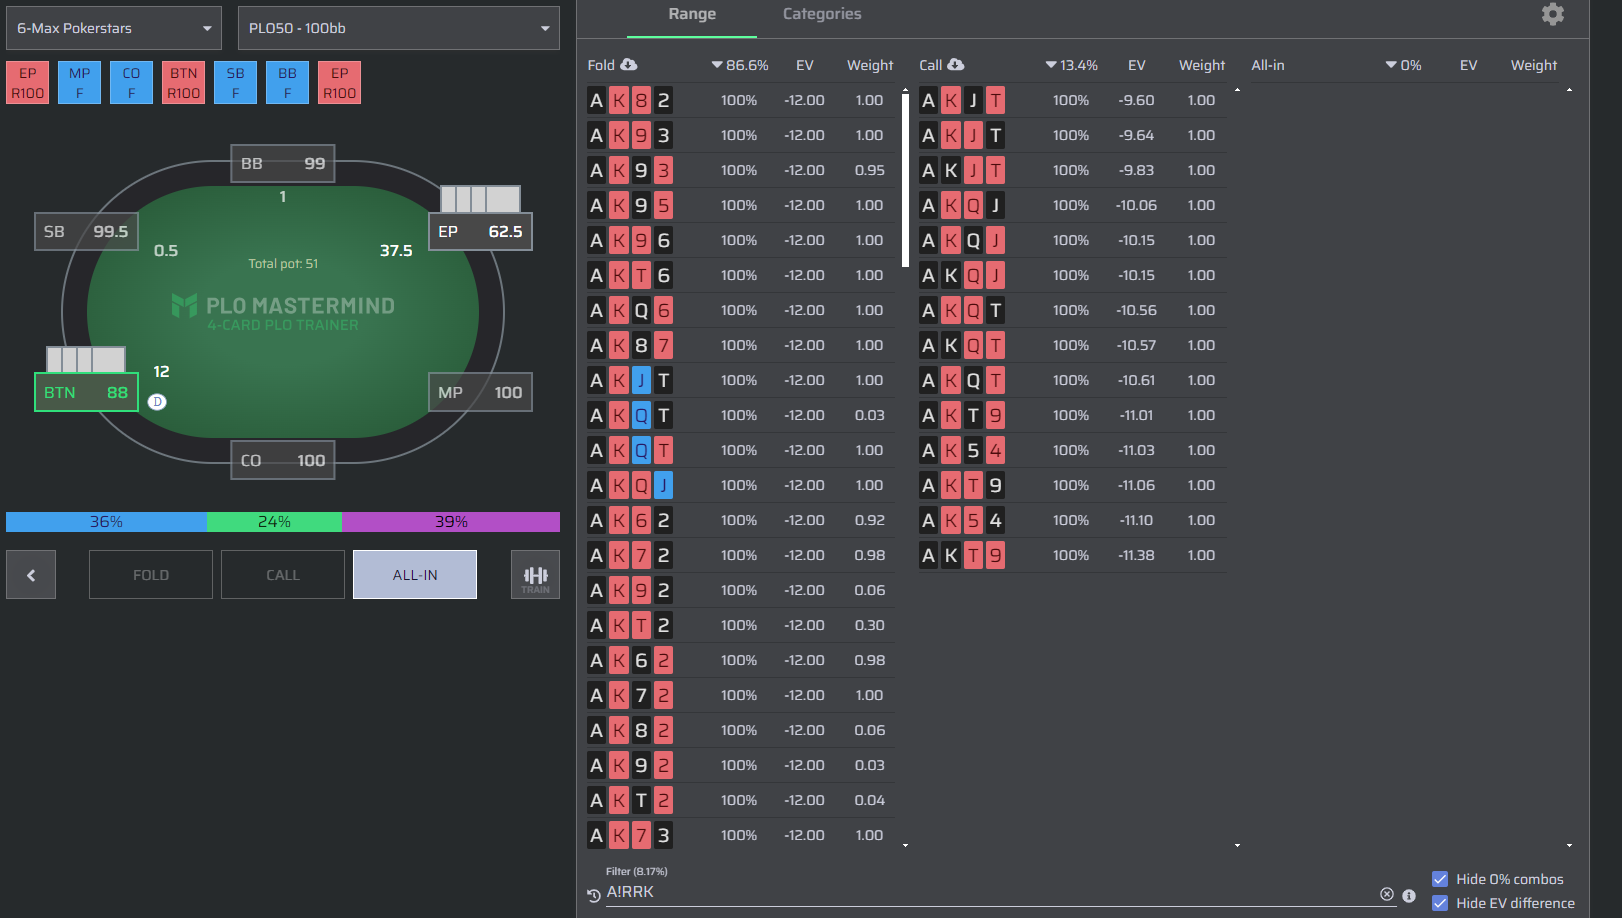
Task: Click the Train dumbbell icon
Action: click(535, 575)
